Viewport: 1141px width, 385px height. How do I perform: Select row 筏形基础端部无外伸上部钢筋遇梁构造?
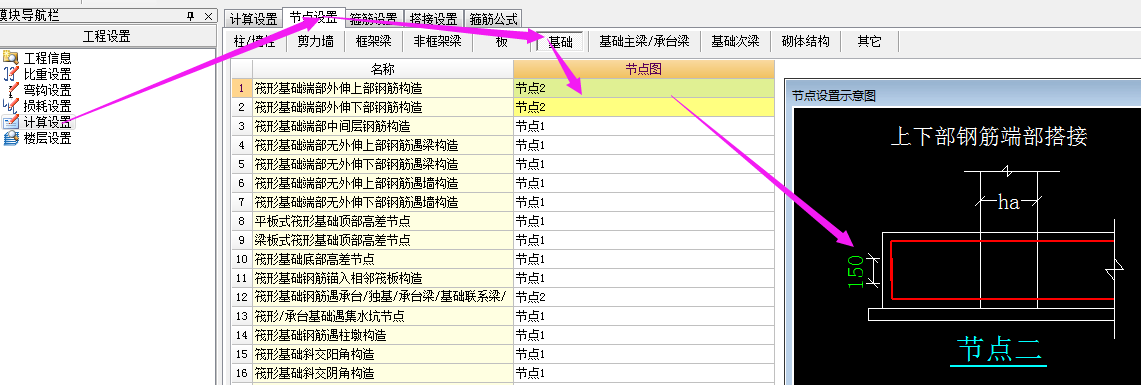point(383,145)
